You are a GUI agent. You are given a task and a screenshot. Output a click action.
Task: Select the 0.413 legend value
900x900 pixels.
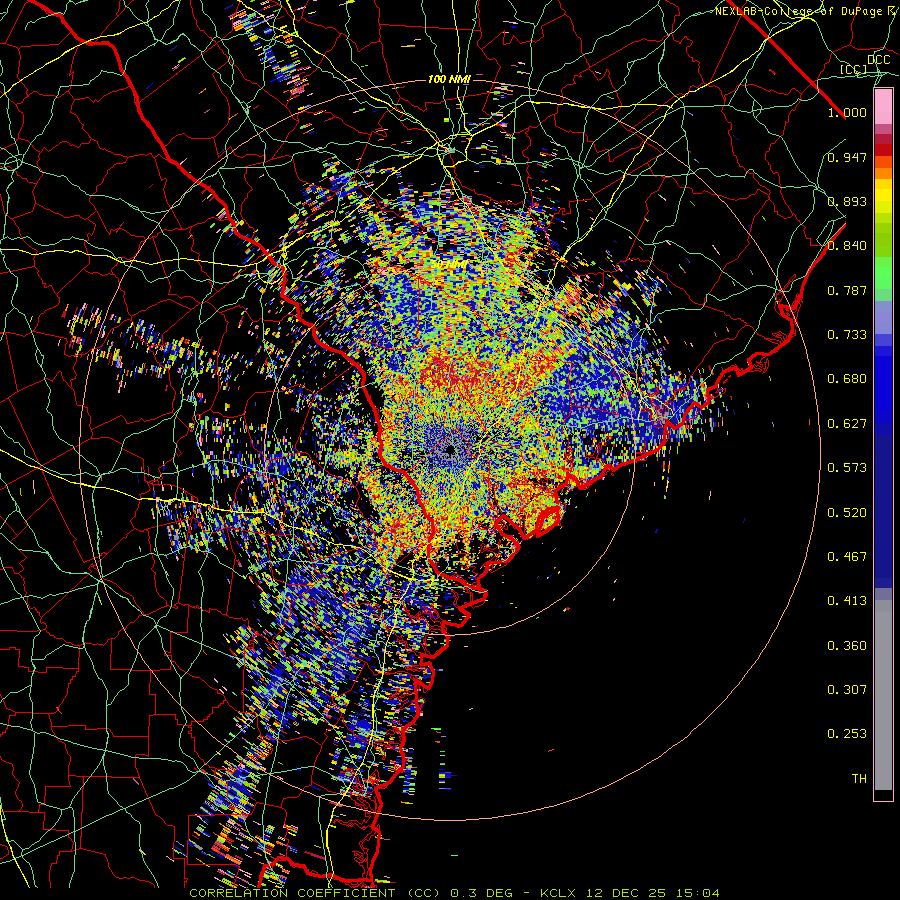tap(847, 601)
